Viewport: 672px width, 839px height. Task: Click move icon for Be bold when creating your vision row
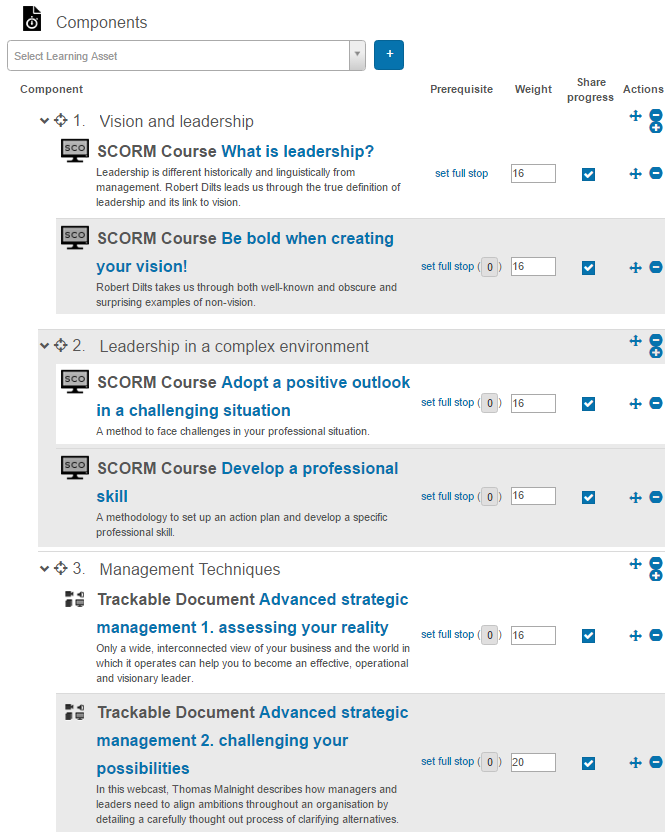coord(635,268)
